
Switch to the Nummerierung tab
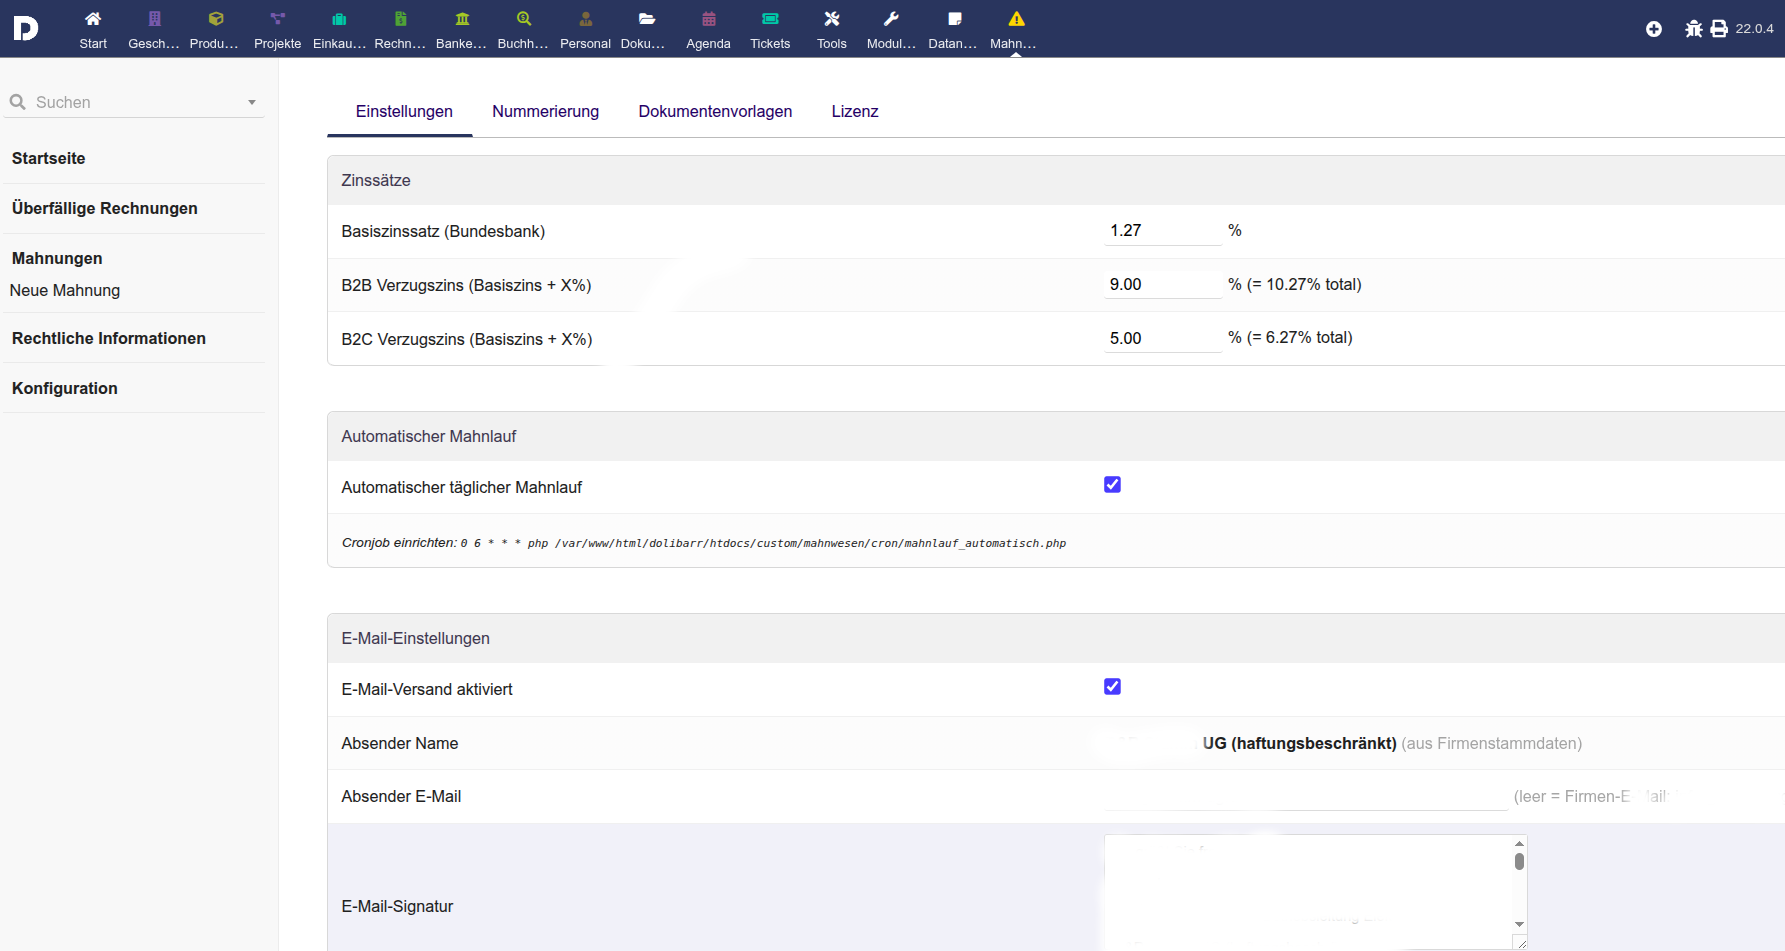545,112
